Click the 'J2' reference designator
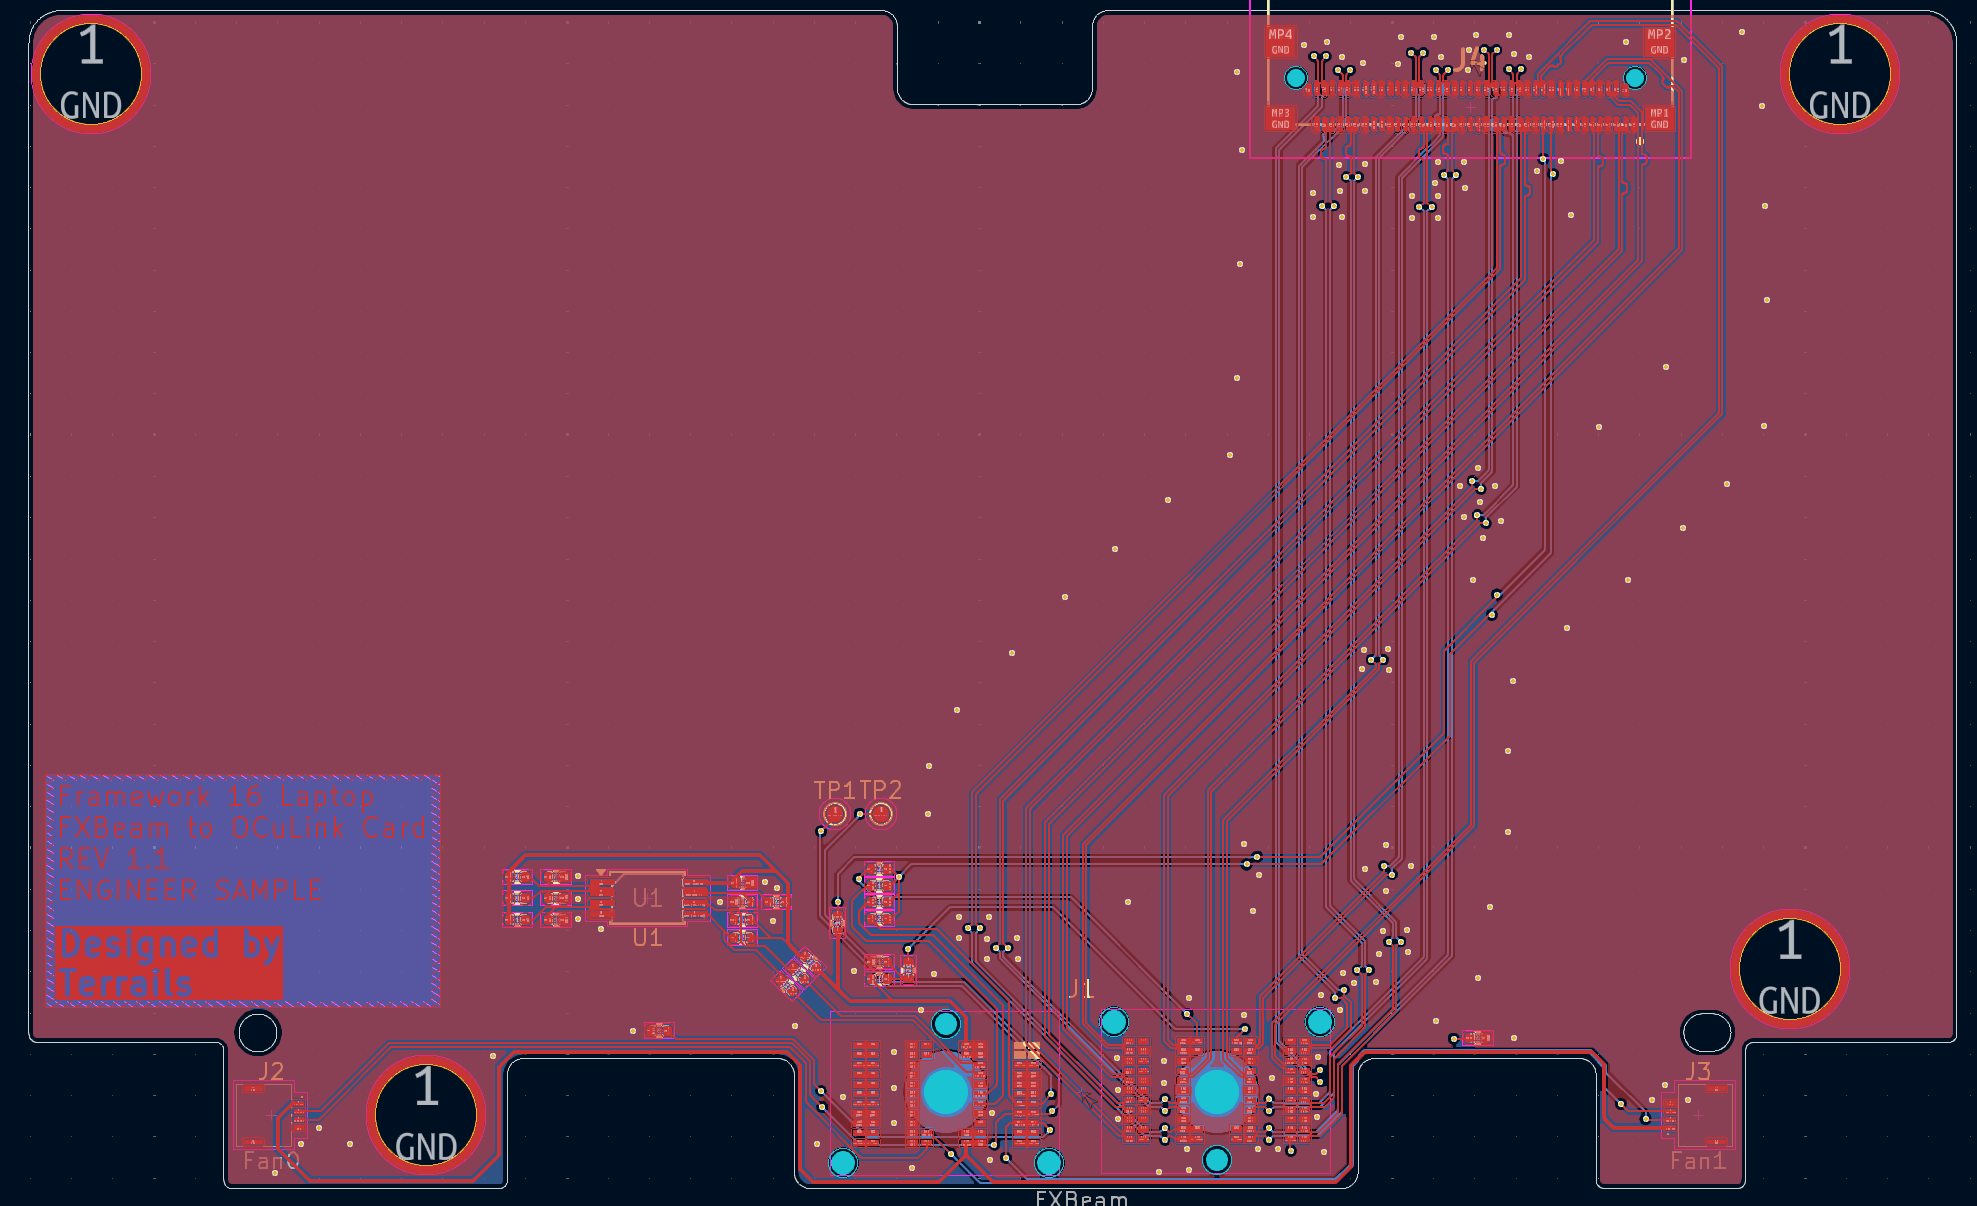Screen dimensions: 1977x1206 pos(271,1071)
